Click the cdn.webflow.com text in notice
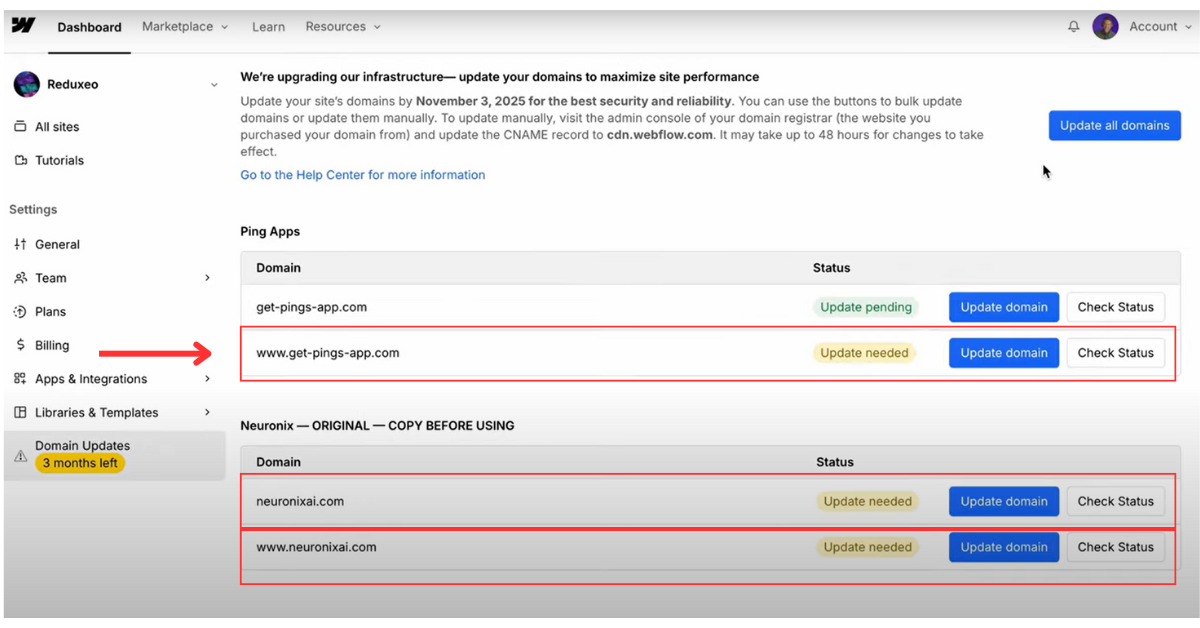Viewport: 1200px width, 628px height. 660,135
